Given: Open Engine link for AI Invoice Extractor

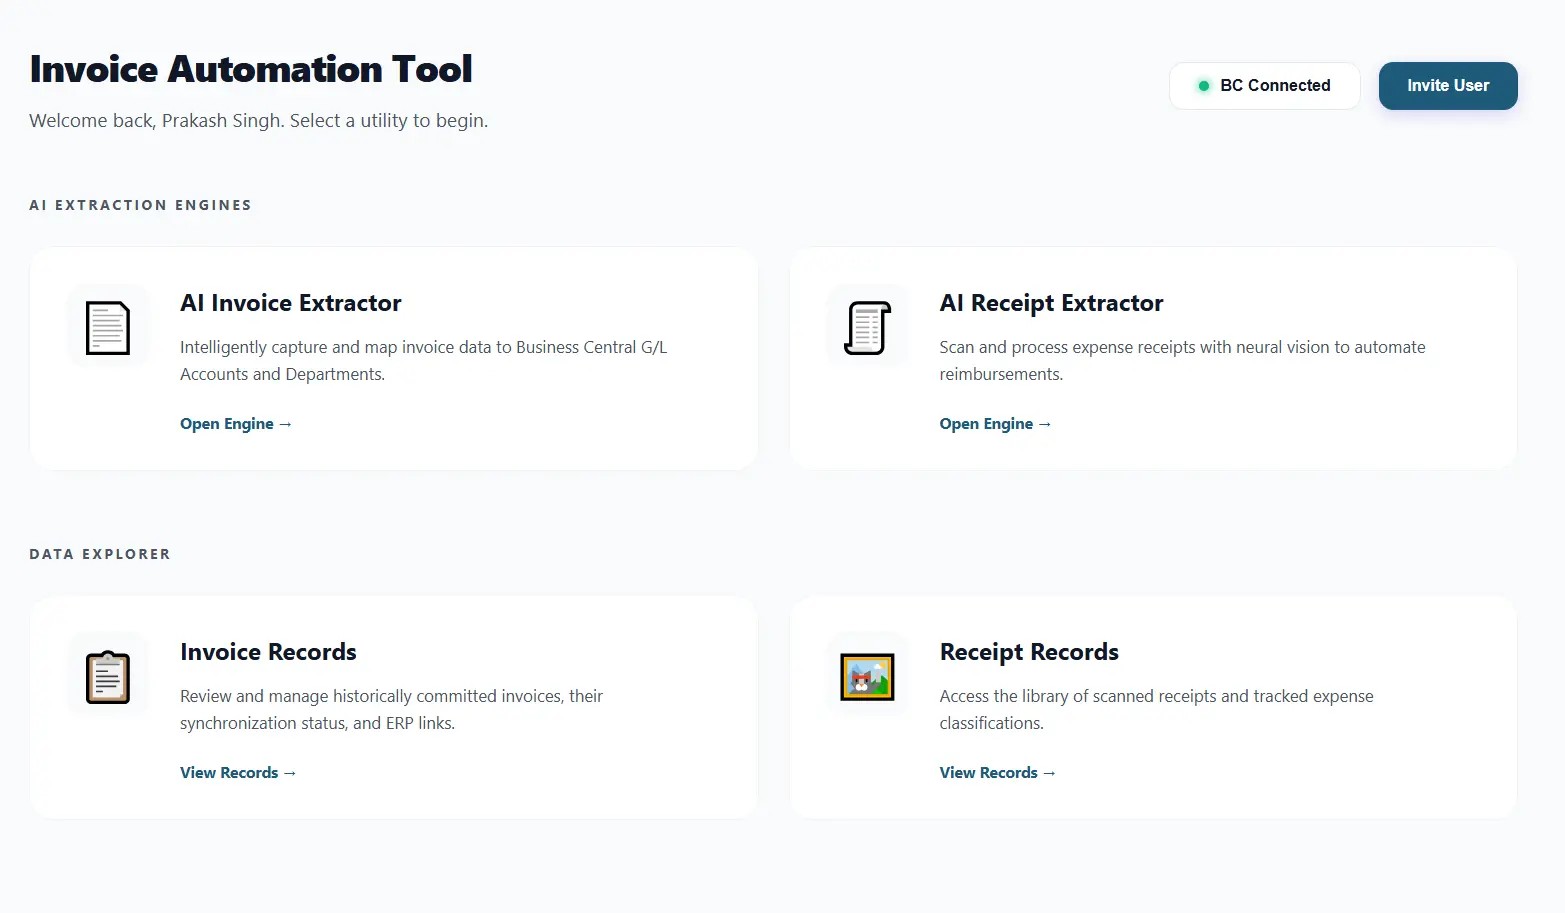Looking at the screenshot, I should (235, 424).
